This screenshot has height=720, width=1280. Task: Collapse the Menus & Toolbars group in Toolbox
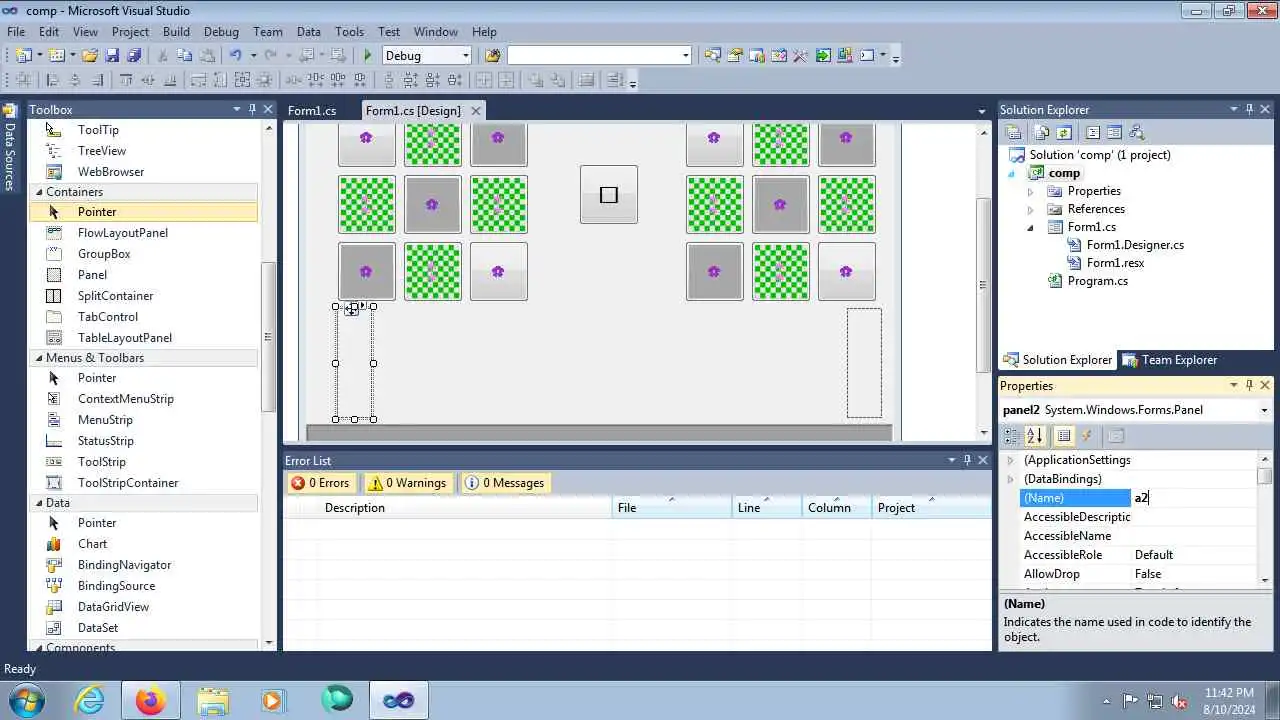click(x=39, y=358)
